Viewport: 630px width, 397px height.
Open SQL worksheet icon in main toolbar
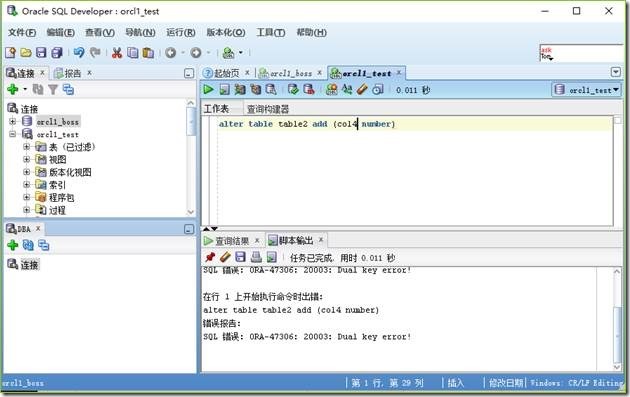pyautogui.click(x=228, y=53)
